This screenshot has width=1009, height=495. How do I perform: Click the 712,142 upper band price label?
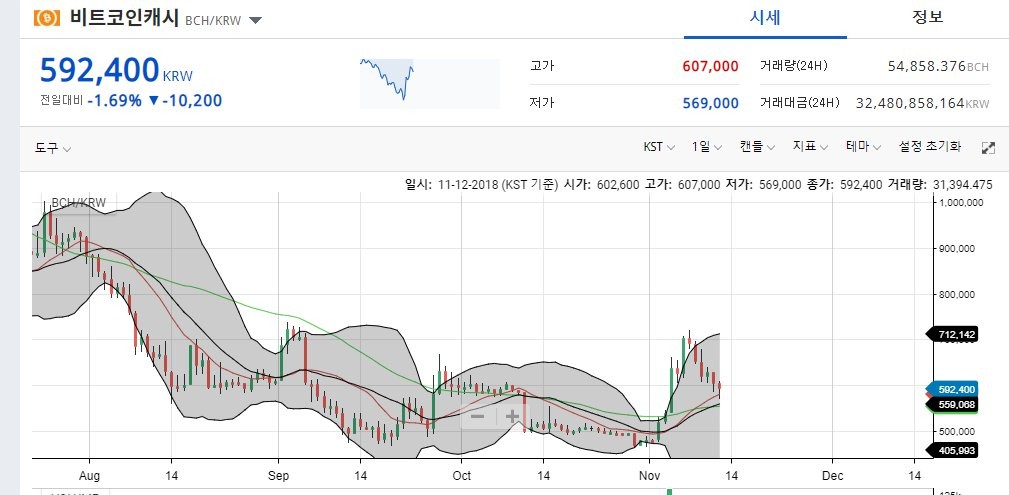pos(952,334)
